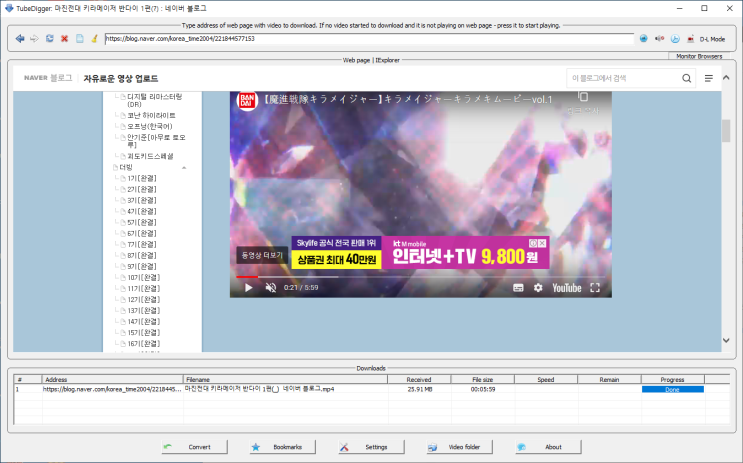
Task: Open Settings dialog
Action: (x=371, y=447)
